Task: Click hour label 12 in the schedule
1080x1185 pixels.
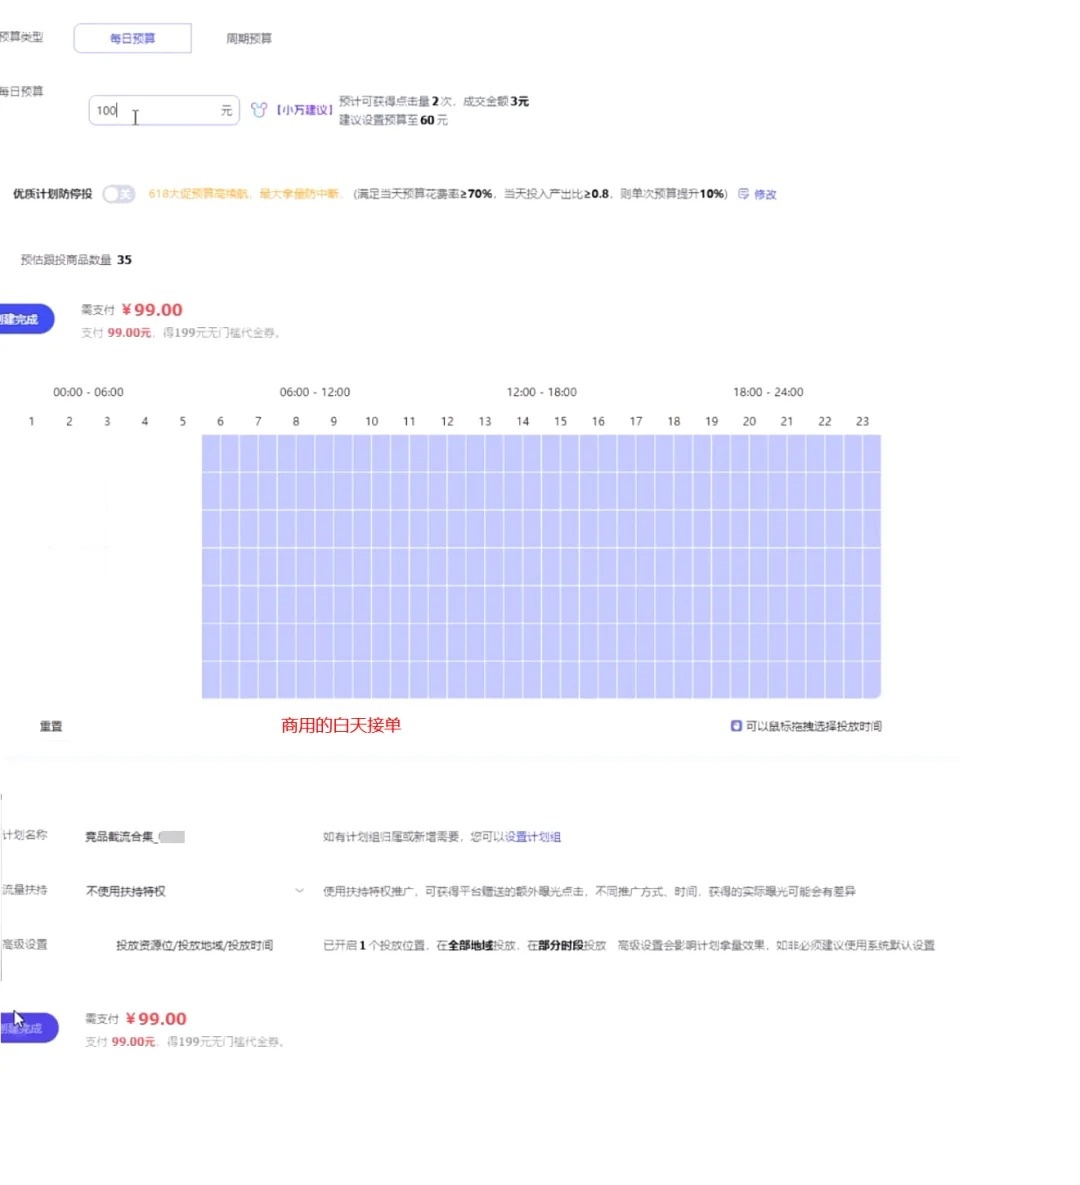Action: coord(447,422)
